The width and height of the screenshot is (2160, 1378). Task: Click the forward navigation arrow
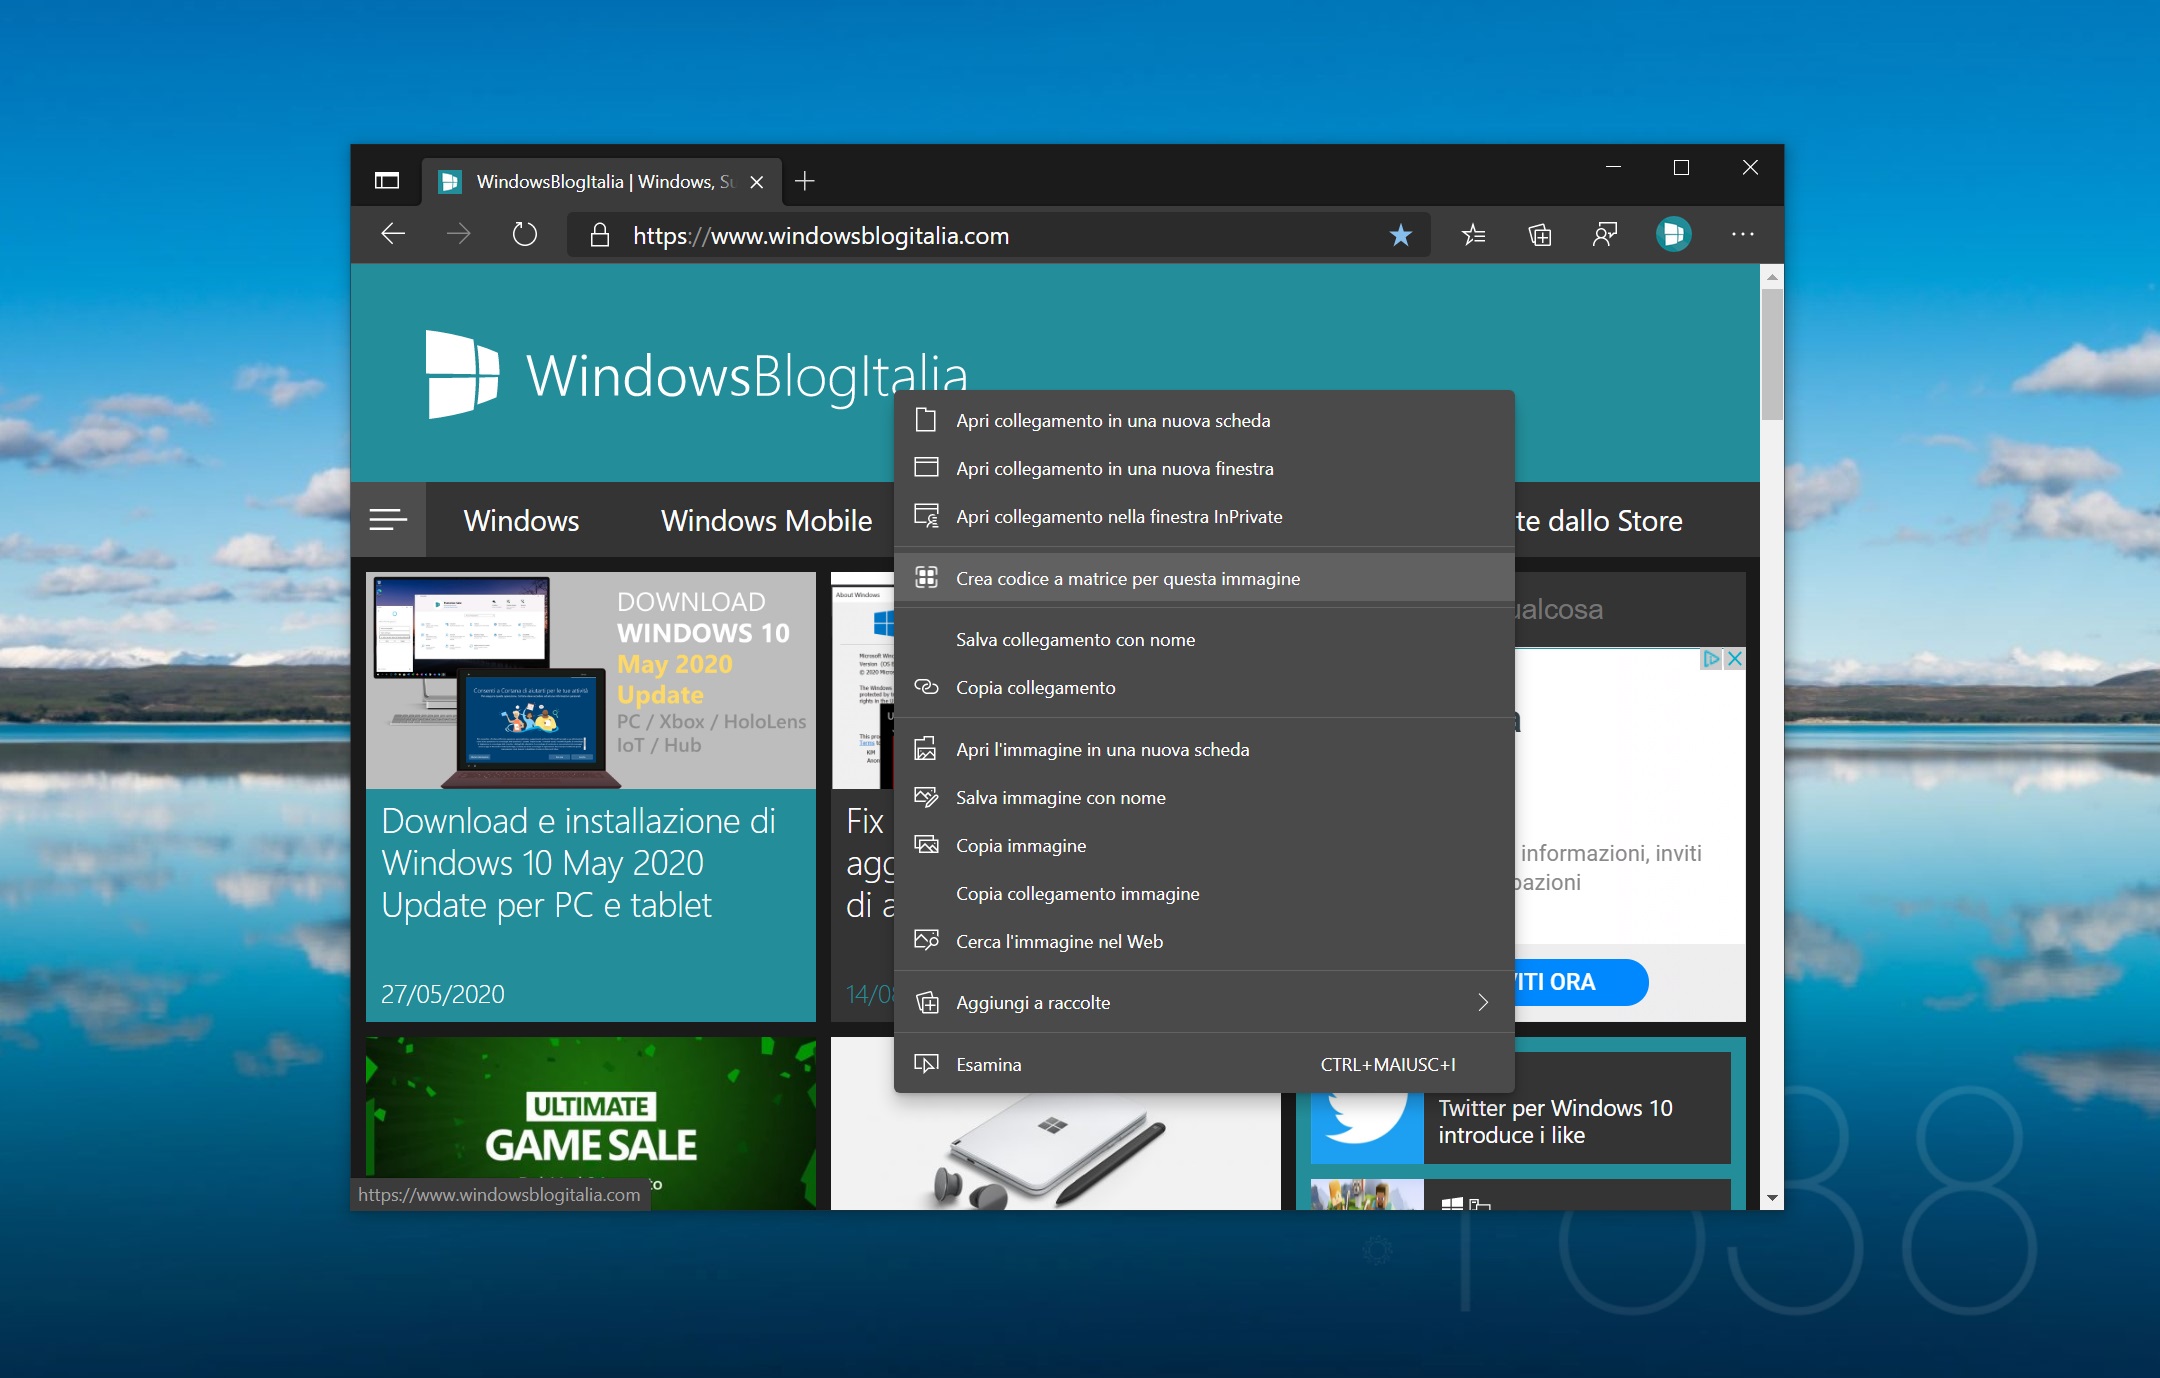459,235
